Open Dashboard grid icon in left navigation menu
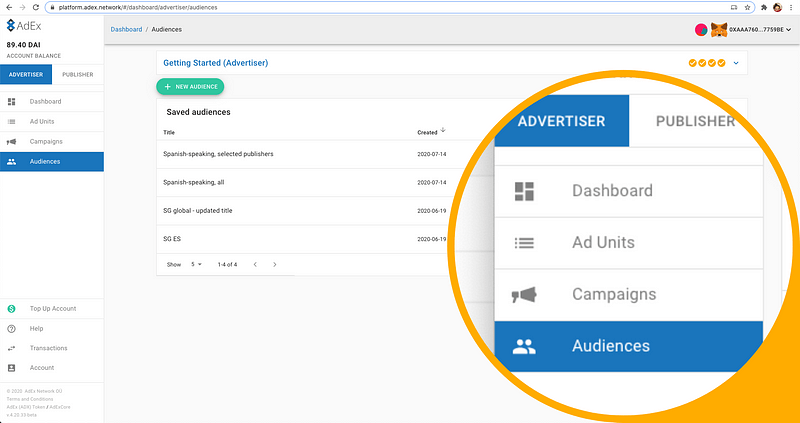 [x=12, y=102]
